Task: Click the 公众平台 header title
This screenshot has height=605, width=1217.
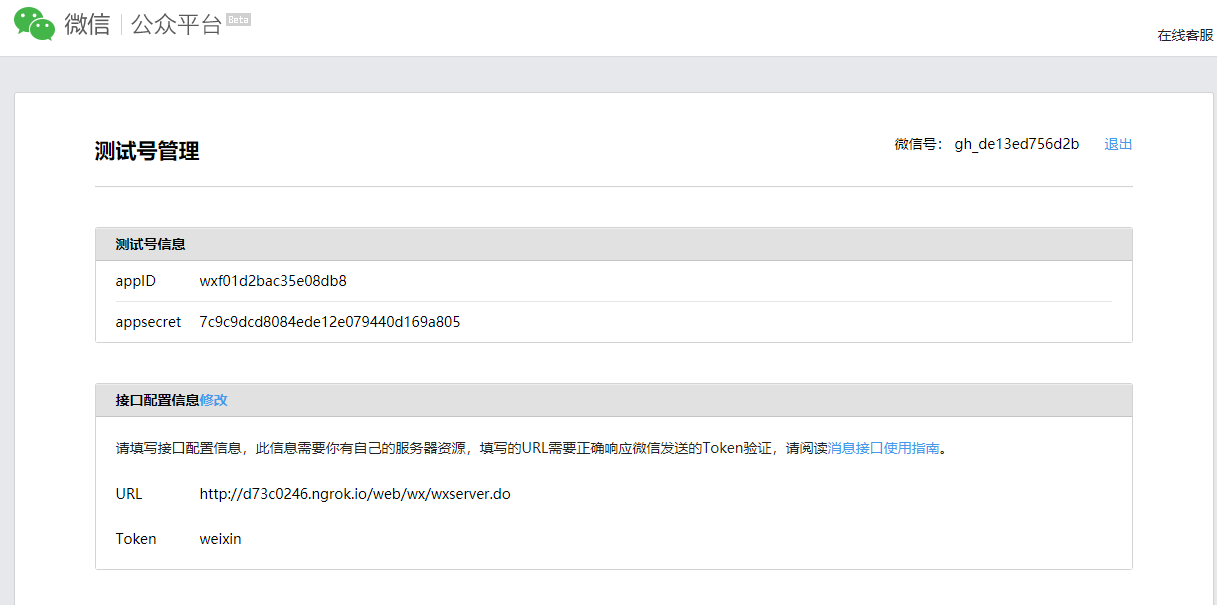Action: coord(176,25)
